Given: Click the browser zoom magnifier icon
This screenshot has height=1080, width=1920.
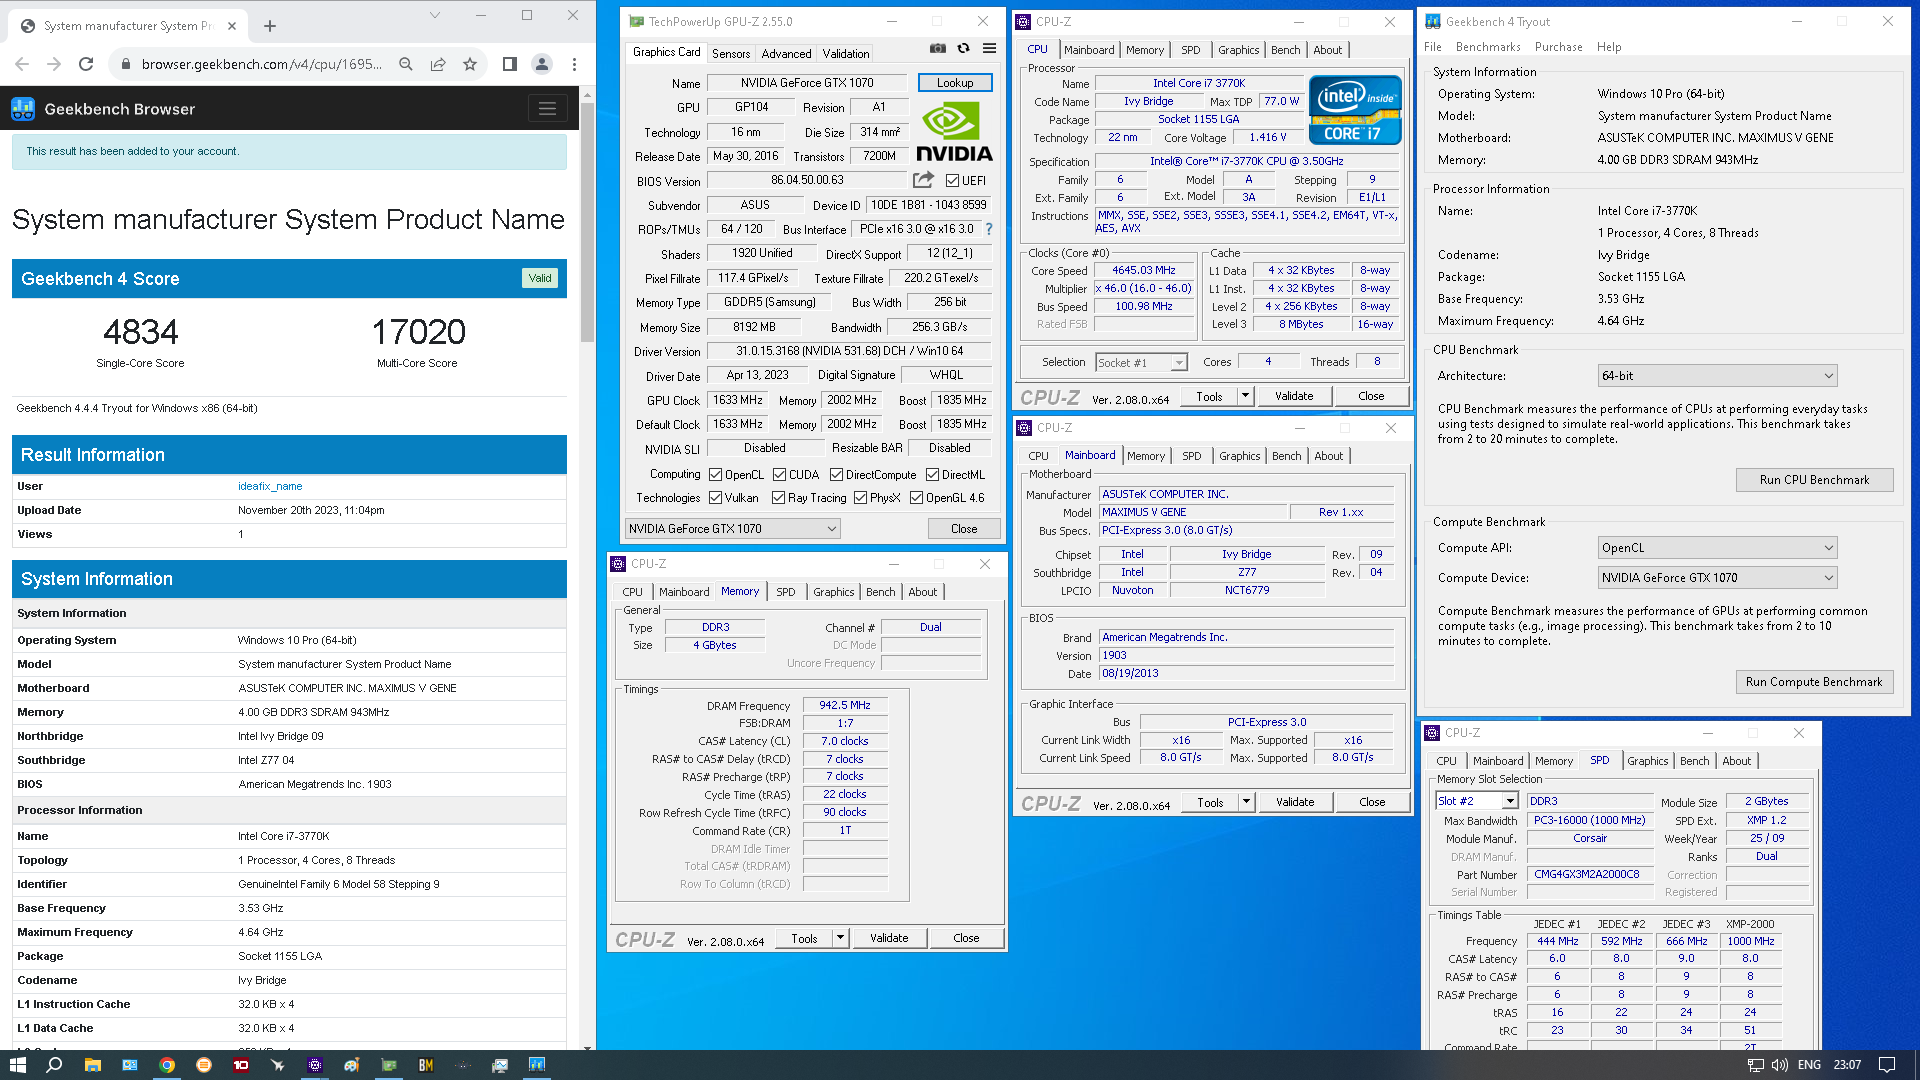Looking at the screenshot, I should pos(406,64).
